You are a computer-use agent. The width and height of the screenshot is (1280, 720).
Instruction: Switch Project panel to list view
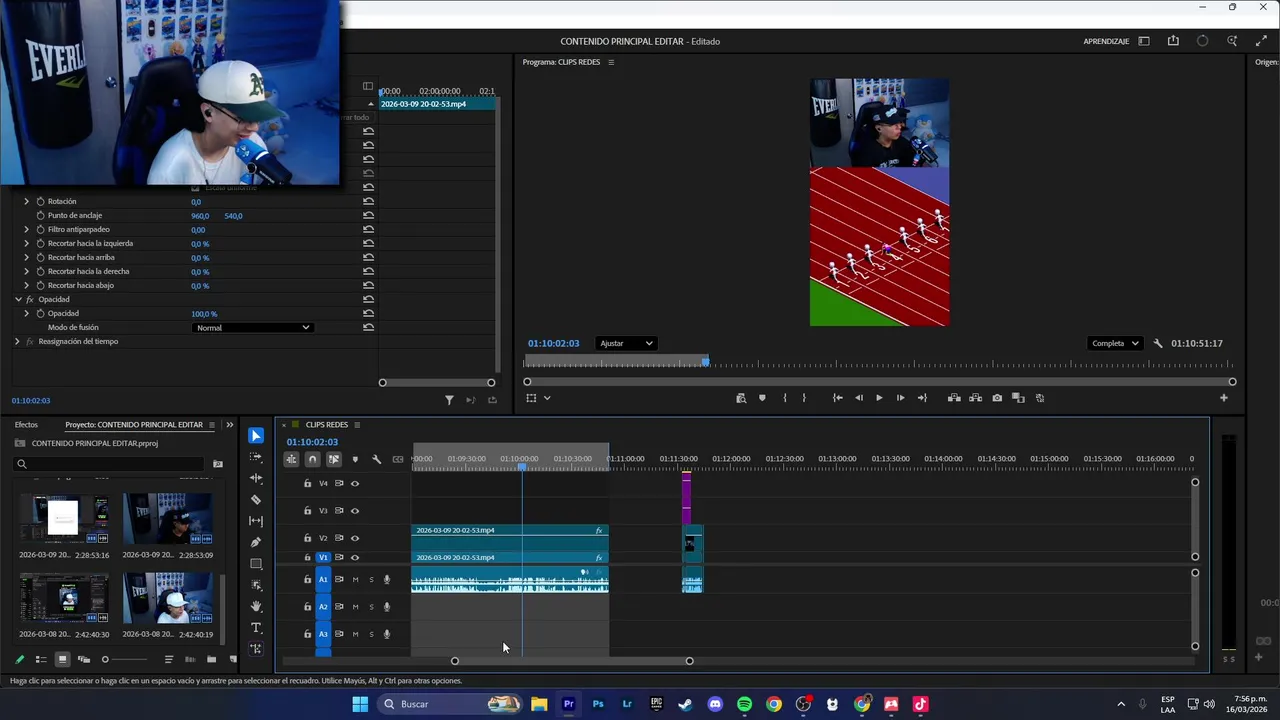point(41,659)
